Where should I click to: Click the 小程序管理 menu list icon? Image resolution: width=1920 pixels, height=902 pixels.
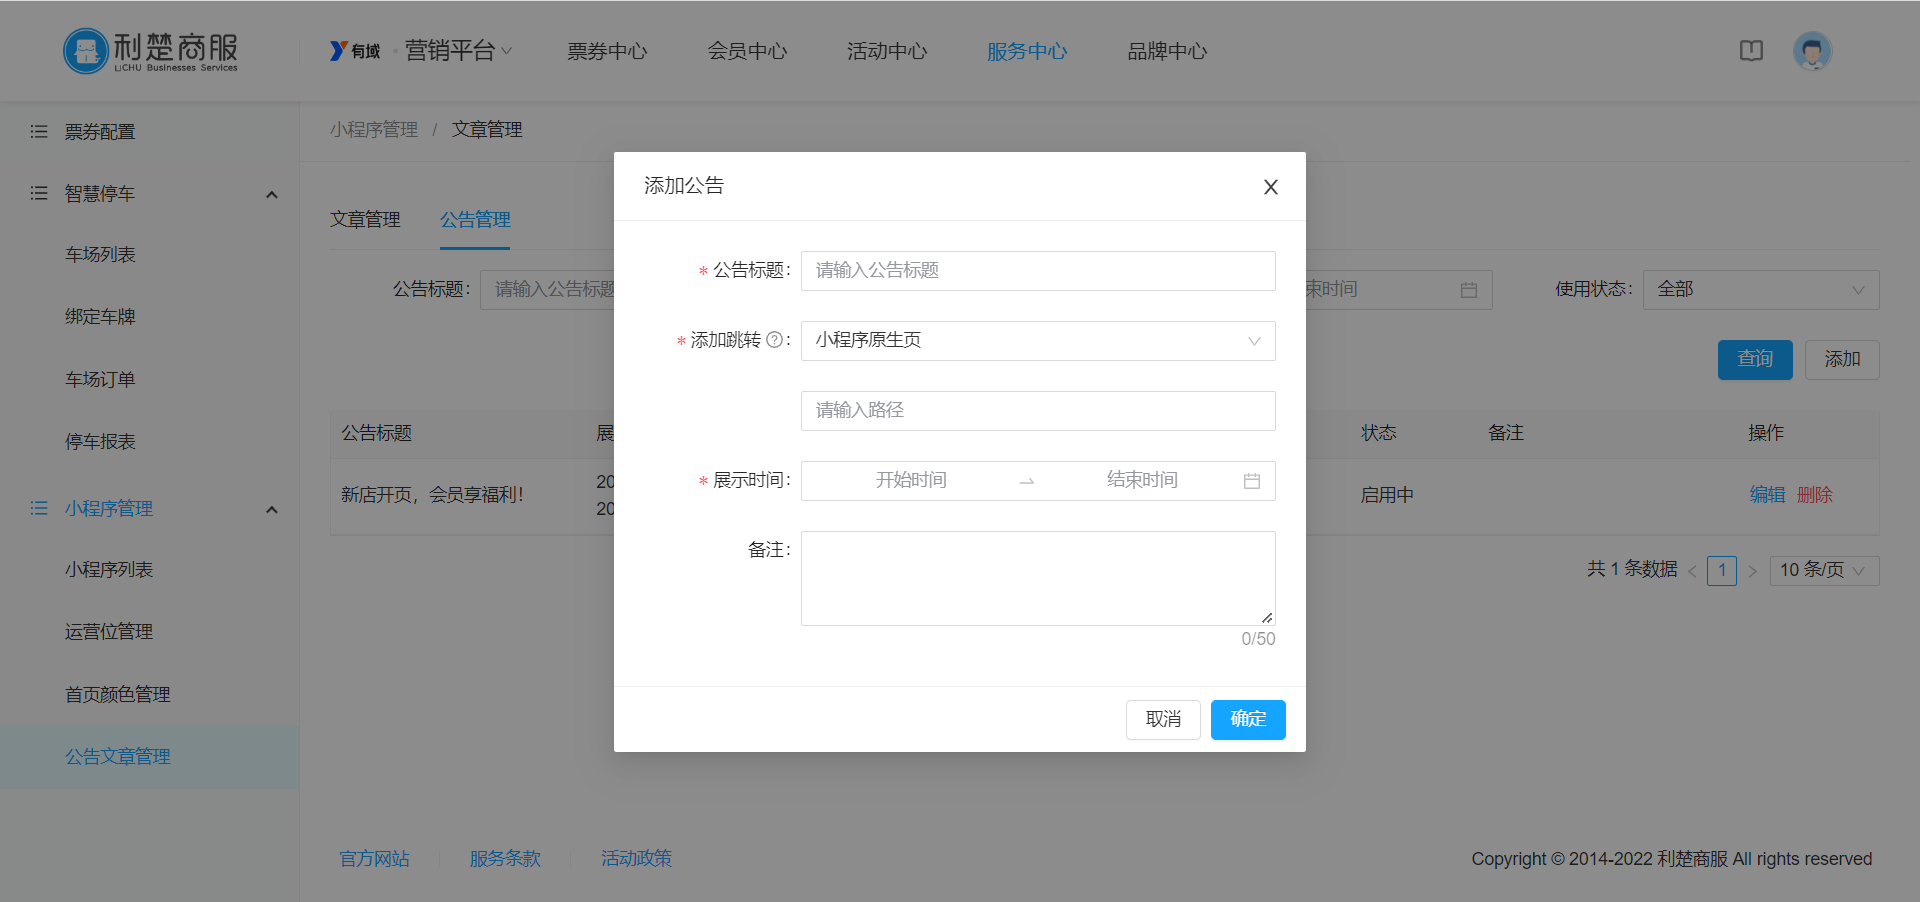pos(39,509)
